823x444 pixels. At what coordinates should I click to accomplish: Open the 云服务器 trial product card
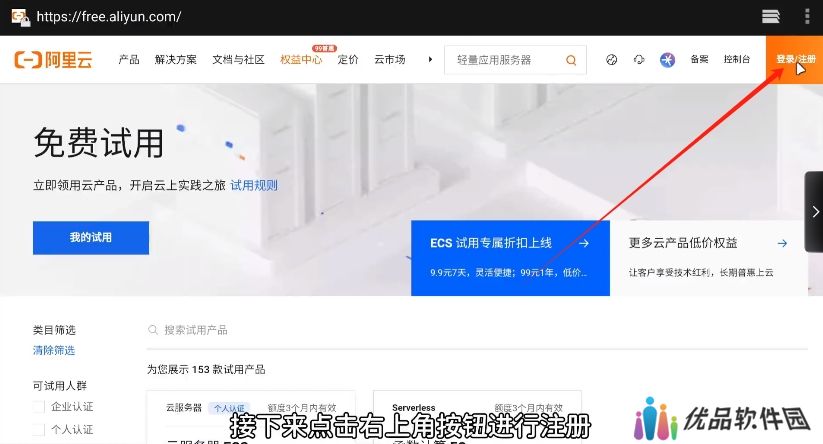(x=251, y=417)
